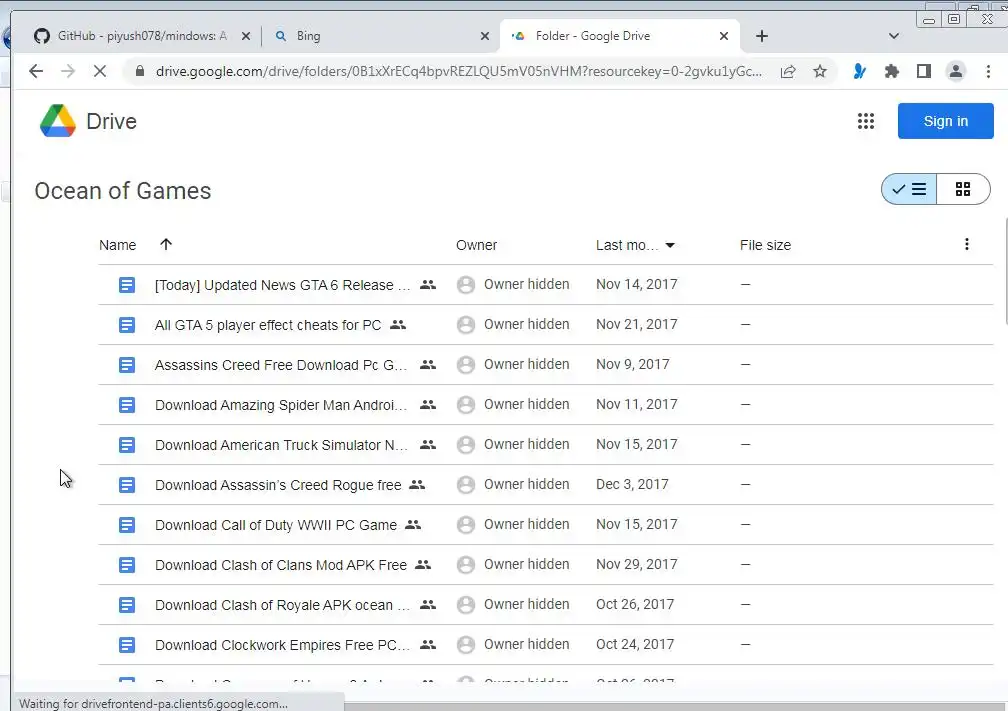Viewport: 1008px width, 711px height.
Task: Open Chrome's three-dot menu
Action: [x=988, y=71]
